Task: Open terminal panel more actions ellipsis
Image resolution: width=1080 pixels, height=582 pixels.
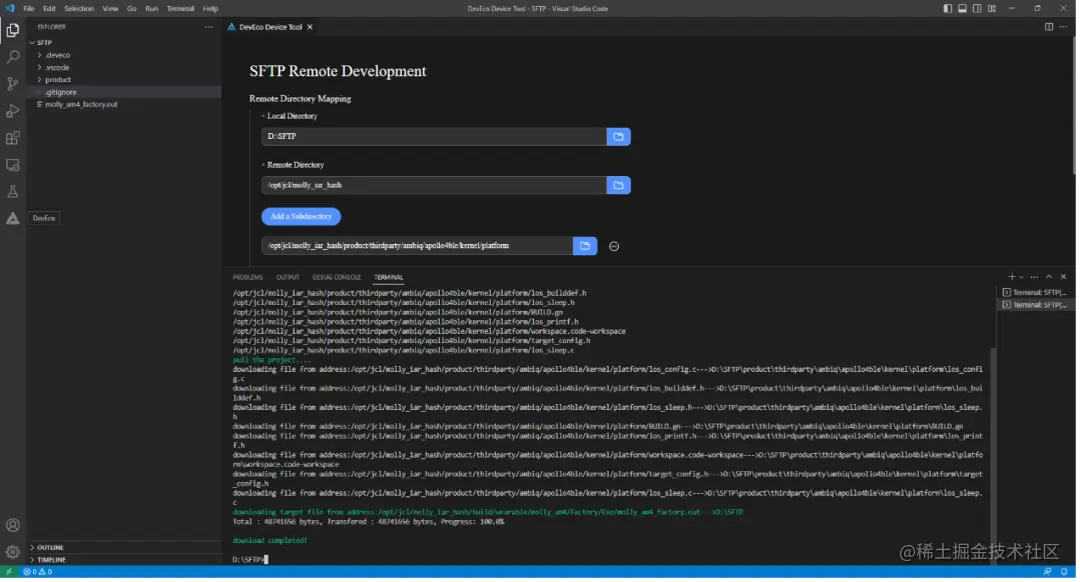Action: click(x=1036, y=277)
